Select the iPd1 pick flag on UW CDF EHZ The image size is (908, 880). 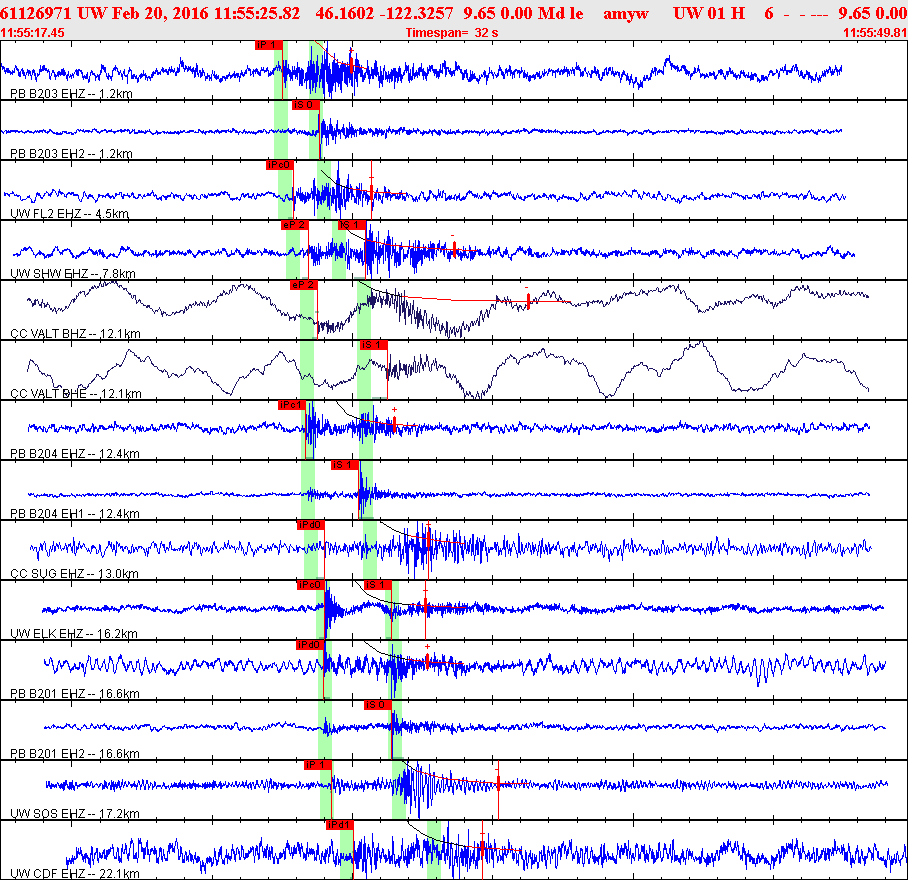point(340,824)
